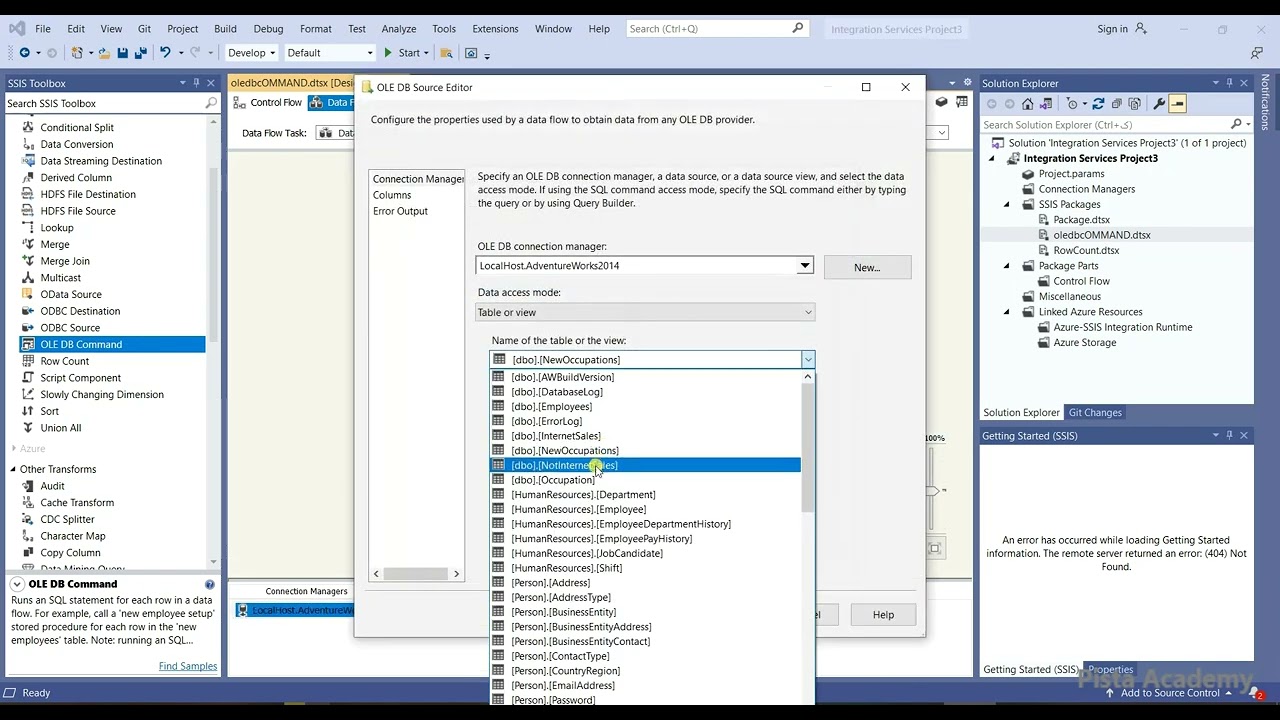Click the Find Samples link
Viewport: 1280px width, 720px height.
point(188,666)
